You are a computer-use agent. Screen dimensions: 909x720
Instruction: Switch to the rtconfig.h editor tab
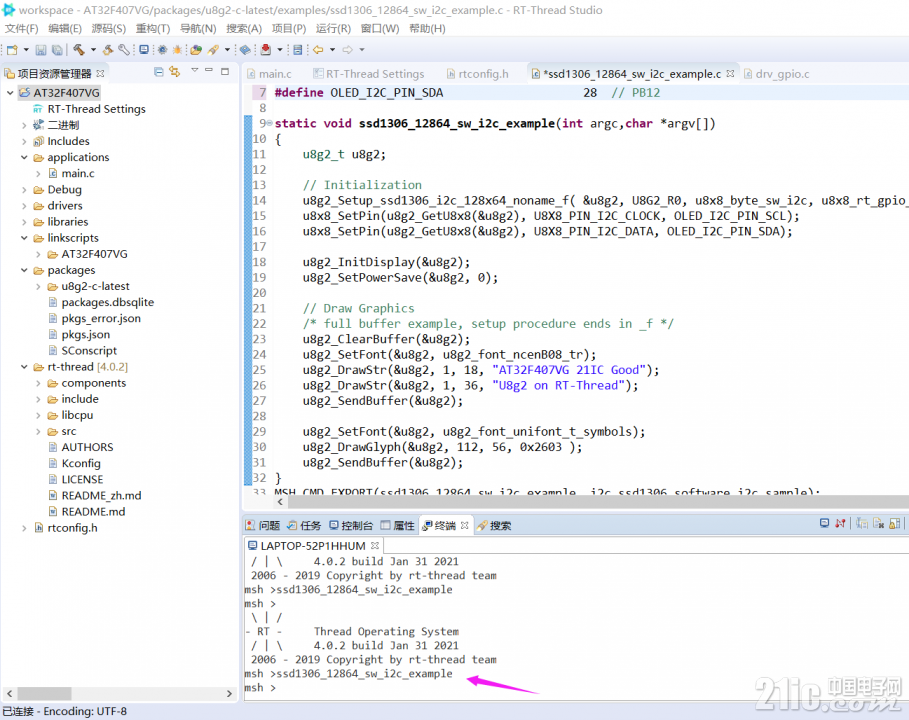tap(478, 74)
